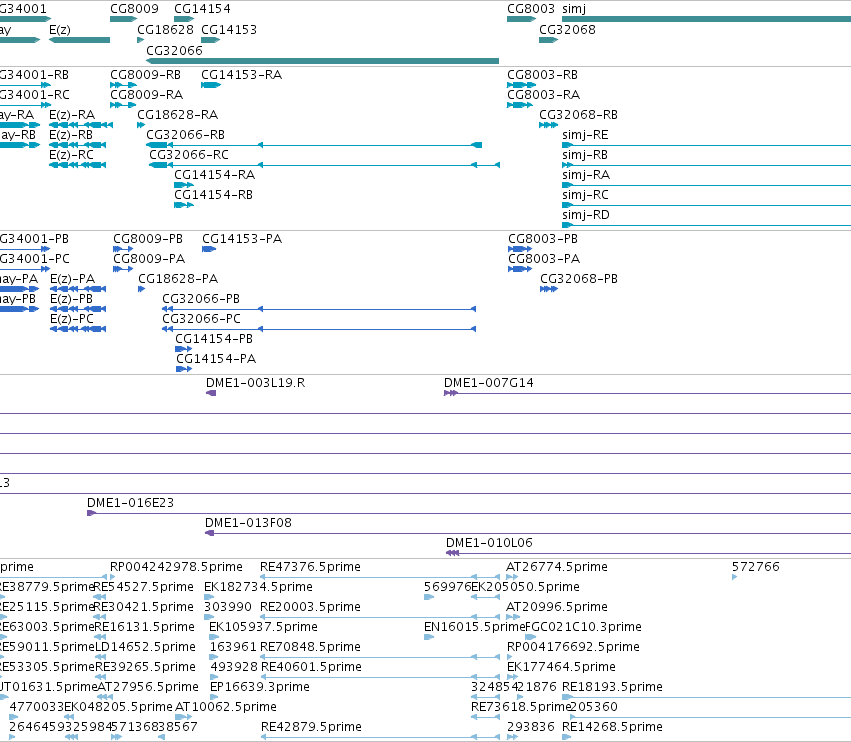Click EST AT20996.5prime
Viewport: 851px width, 742px height.
click(x=513, y=617)
